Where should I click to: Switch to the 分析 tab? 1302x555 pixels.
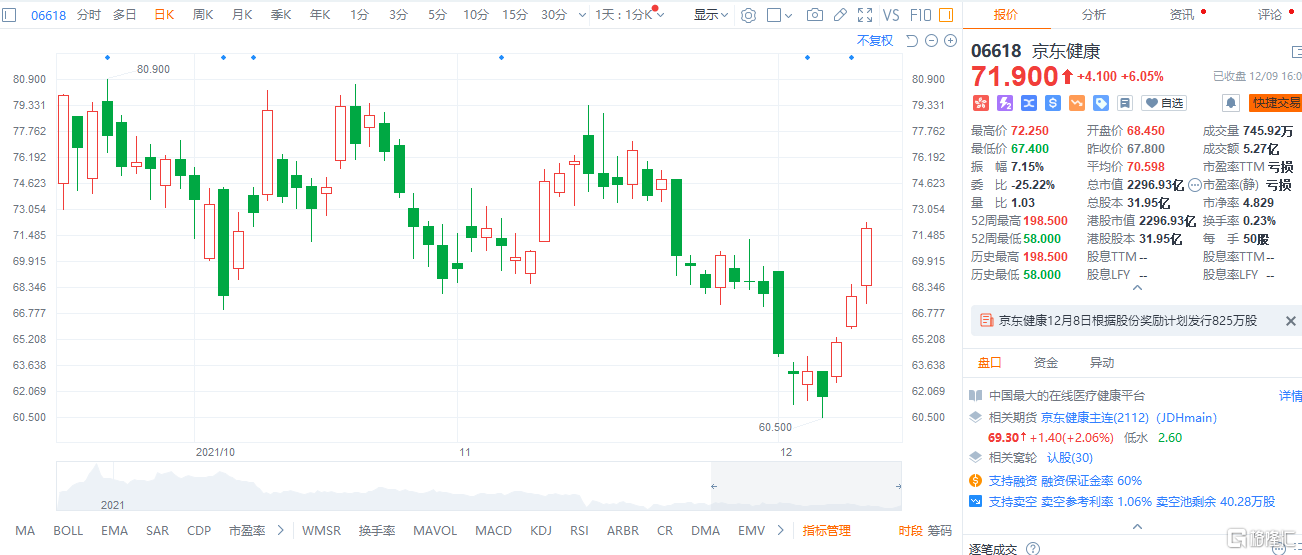click(x=1094, y=15)
